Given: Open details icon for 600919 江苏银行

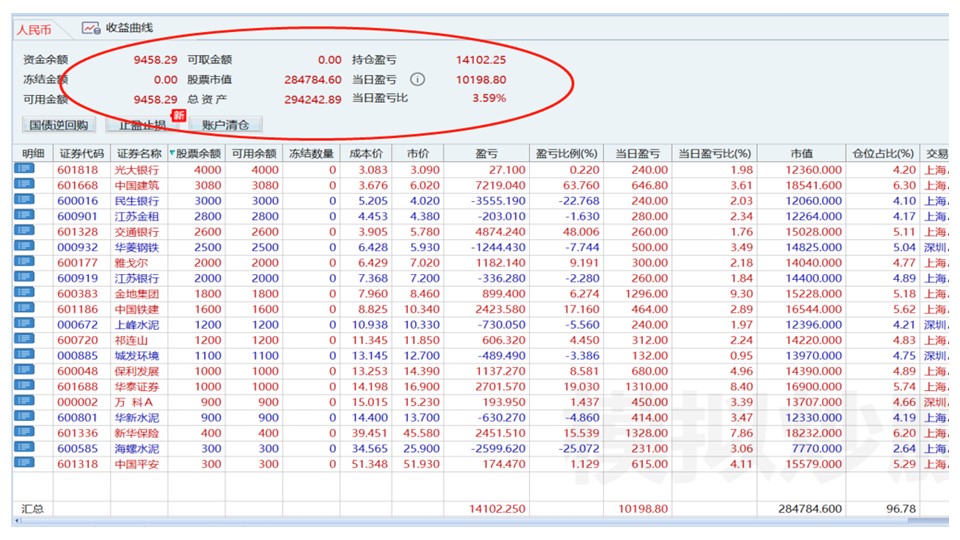Looking at the screenshot, I should [24, 277].
